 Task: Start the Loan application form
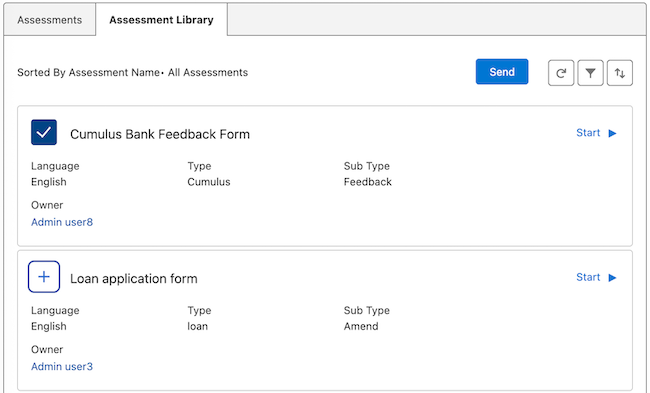[588, 277]
